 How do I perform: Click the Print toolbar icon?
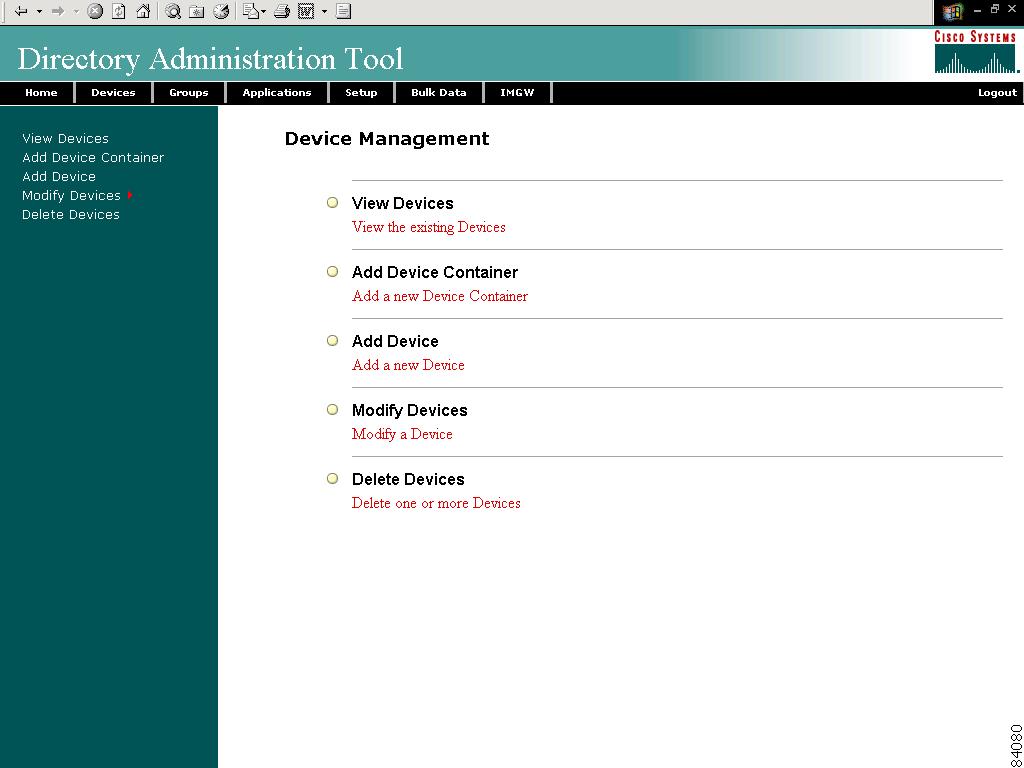(281, 11)
